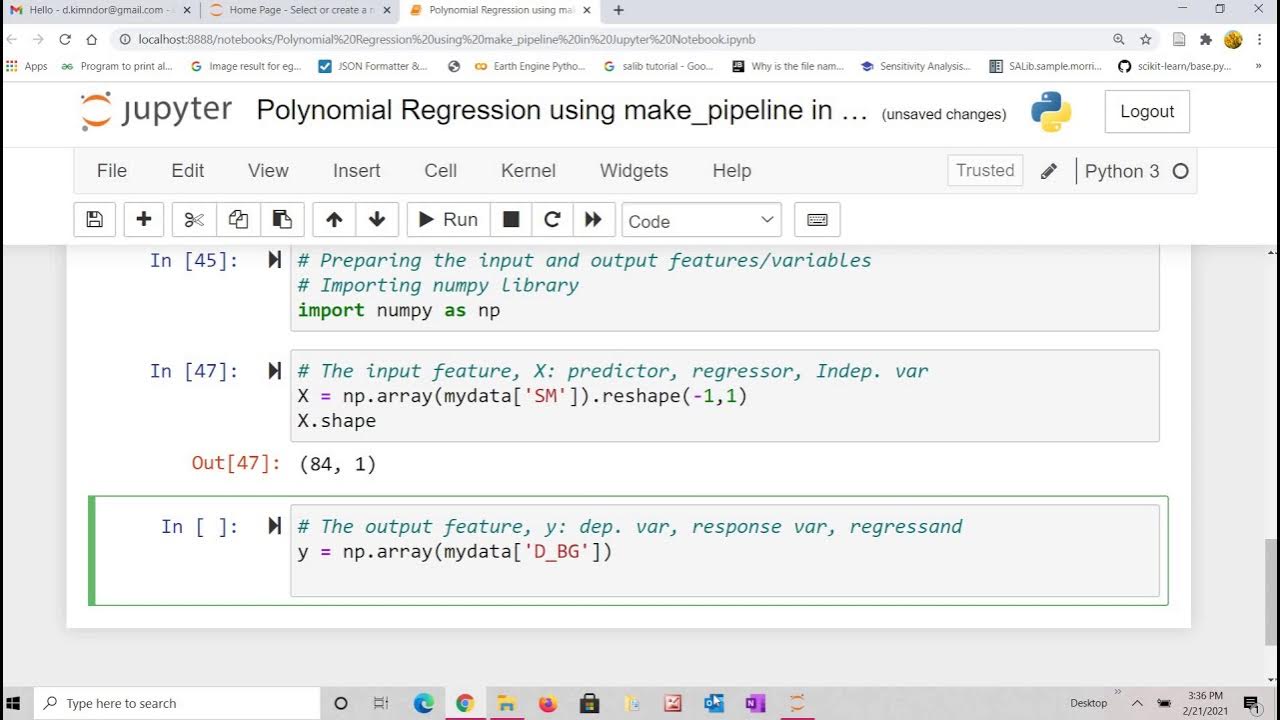The image size is (1280, 720).
Task: Open the Sensitivity Analysis bookmark
Action: coord(916,66)
